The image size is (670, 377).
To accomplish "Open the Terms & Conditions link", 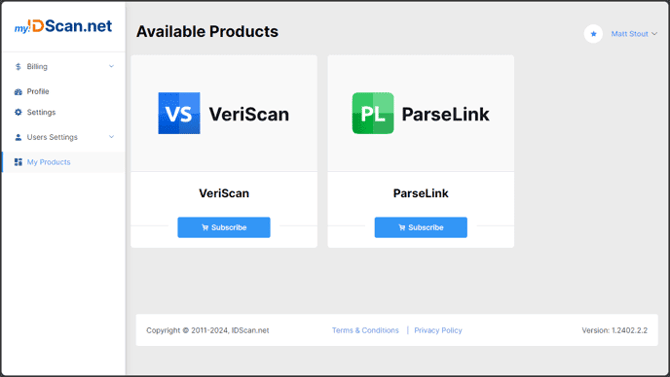I will click(x=365, y=330).
